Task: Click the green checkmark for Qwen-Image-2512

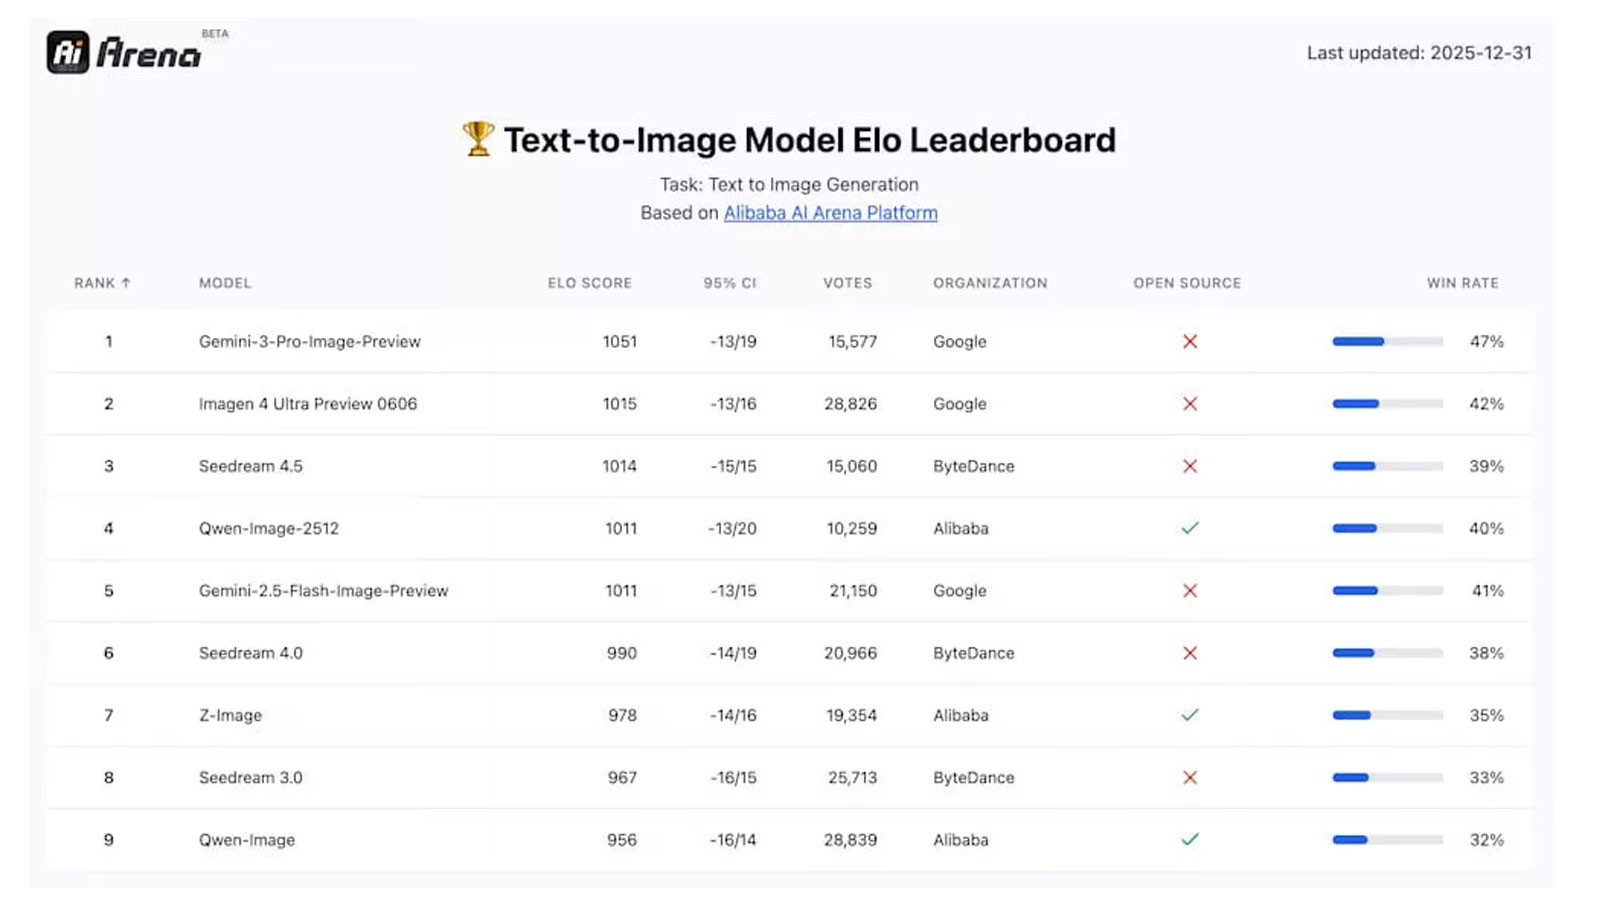Action: click(x=1189, y=528)
